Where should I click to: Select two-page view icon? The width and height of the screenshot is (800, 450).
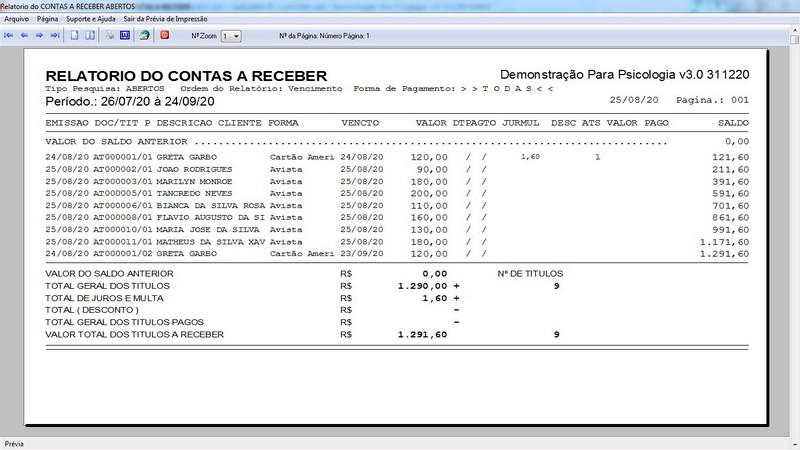point(90,36)
